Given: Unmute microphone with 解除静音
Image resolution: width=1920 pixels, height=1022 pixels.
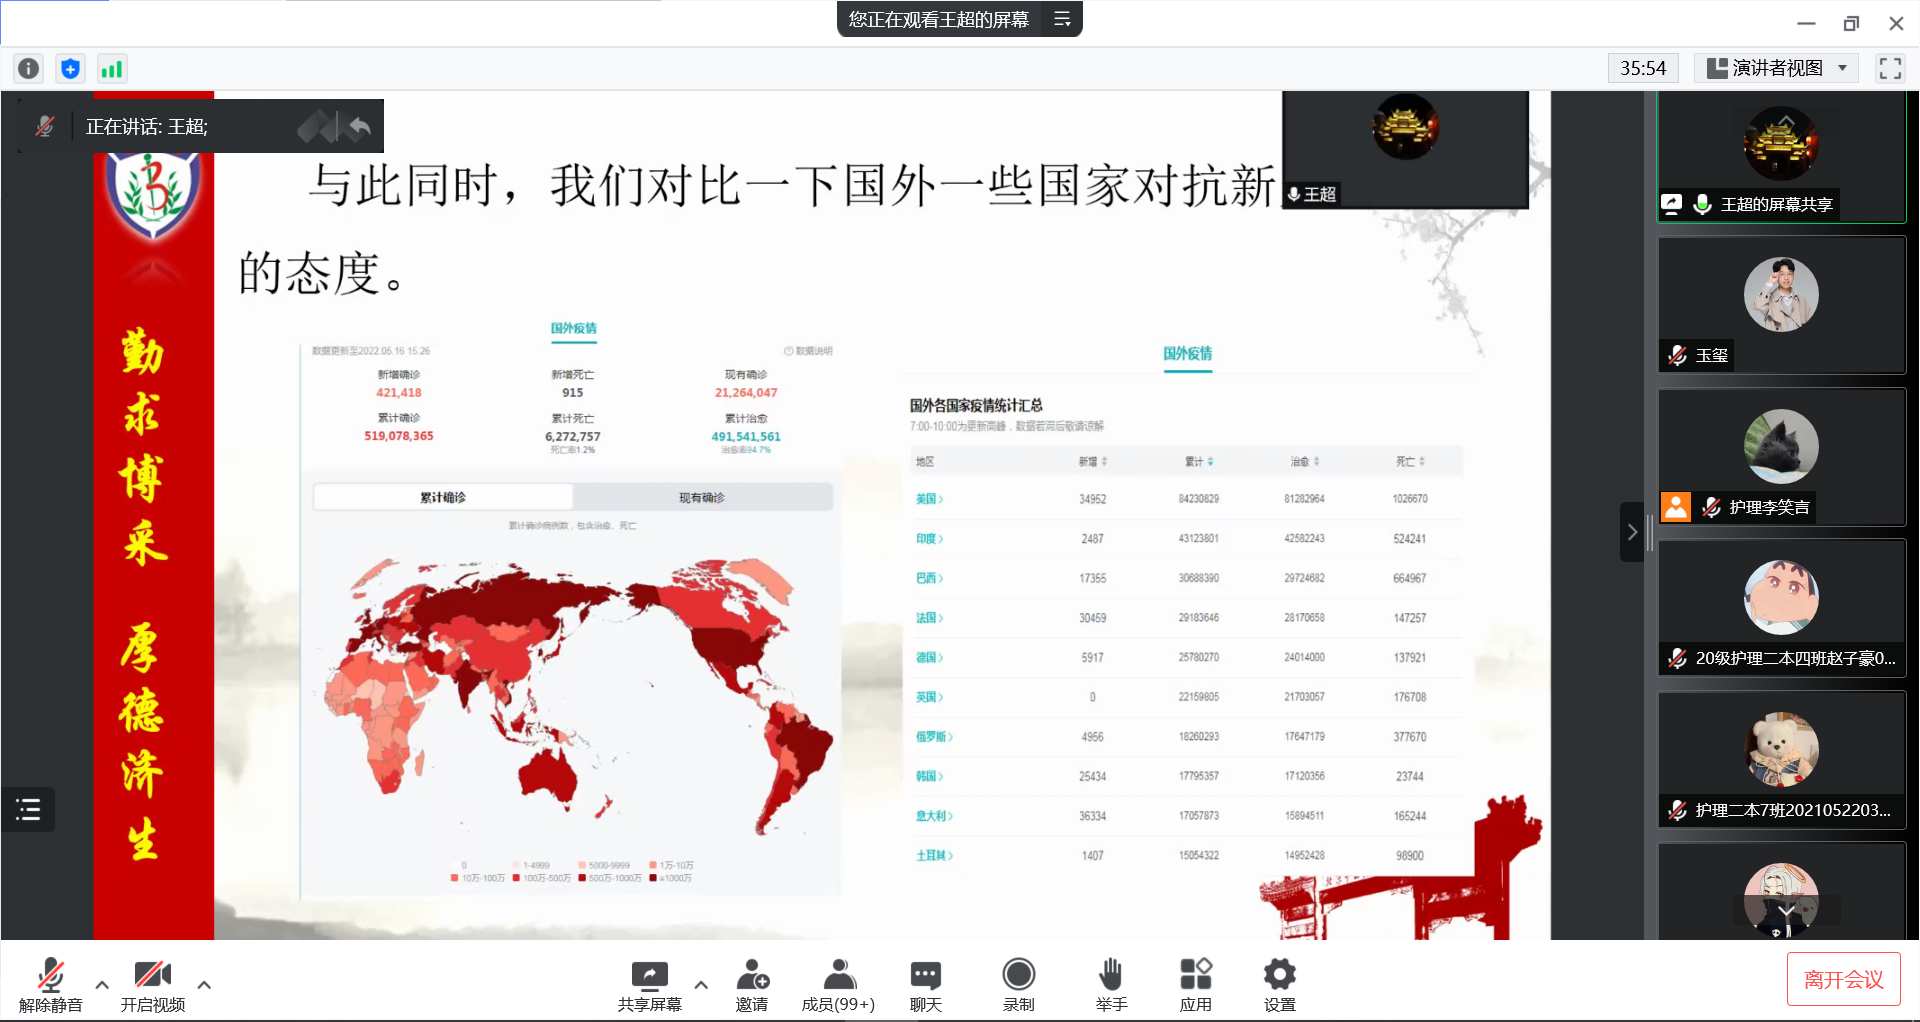Looking at the screenshot, I should point(50,984).
